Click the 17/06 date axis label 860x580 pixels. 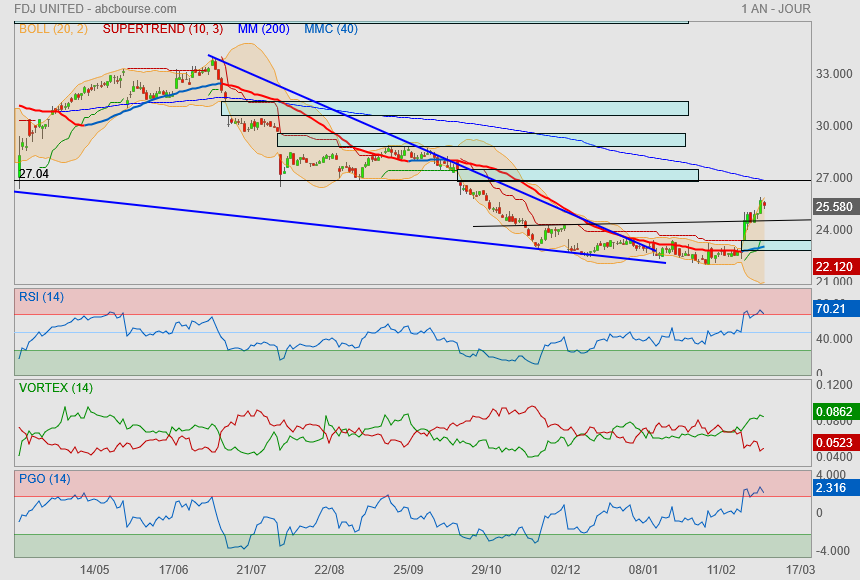tap(173, 570)
